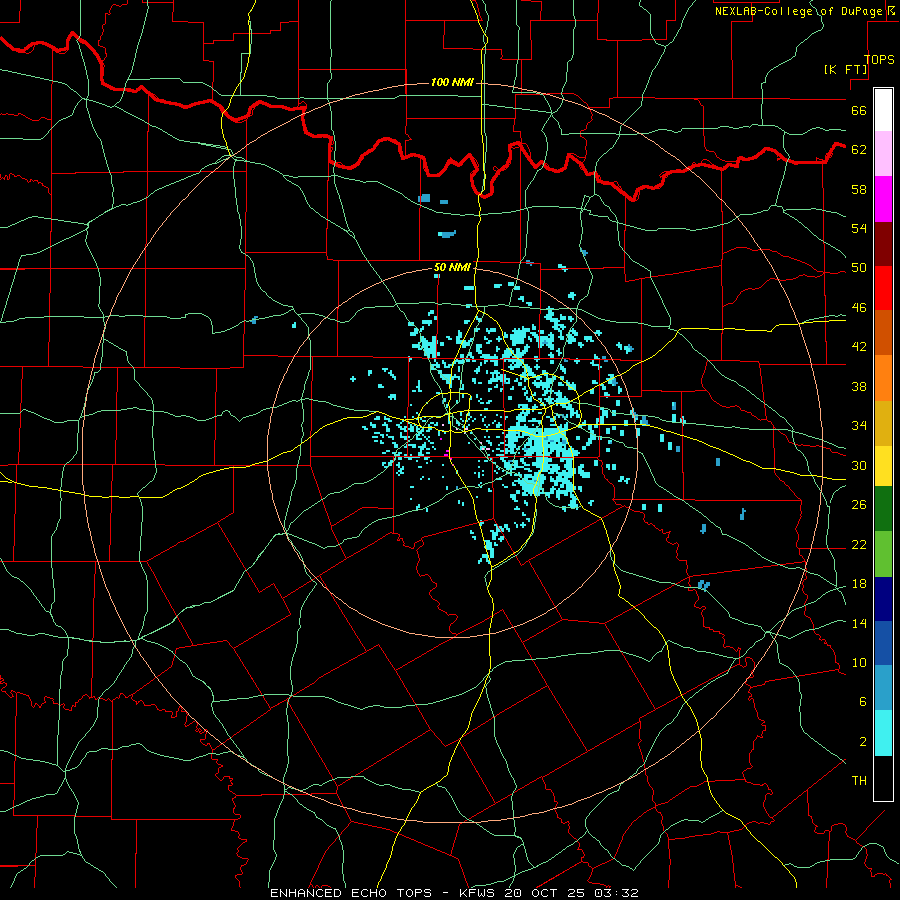Click the '03:32' timestamp in caption

pos(616,893)
